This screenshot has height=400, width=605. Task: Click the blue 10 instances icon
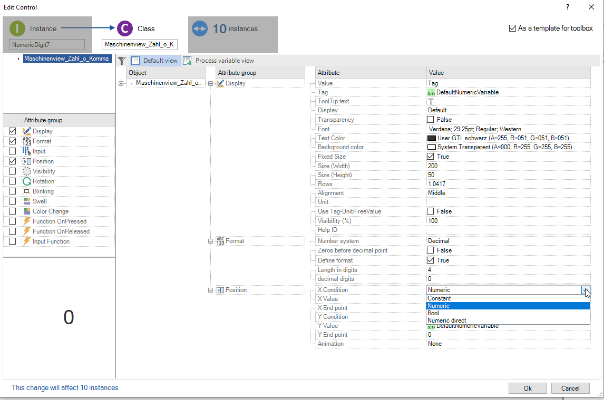tap(200, 29)
